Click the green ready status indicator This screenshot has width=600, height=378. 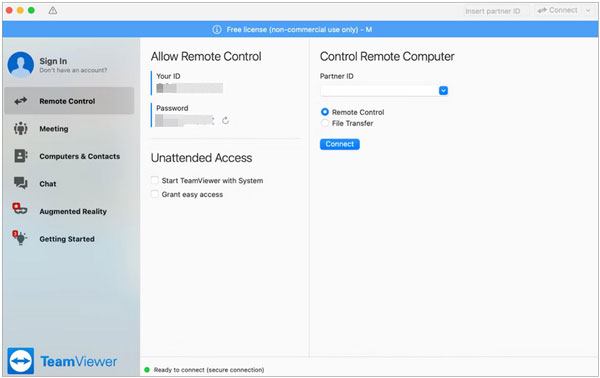point(147,370)
